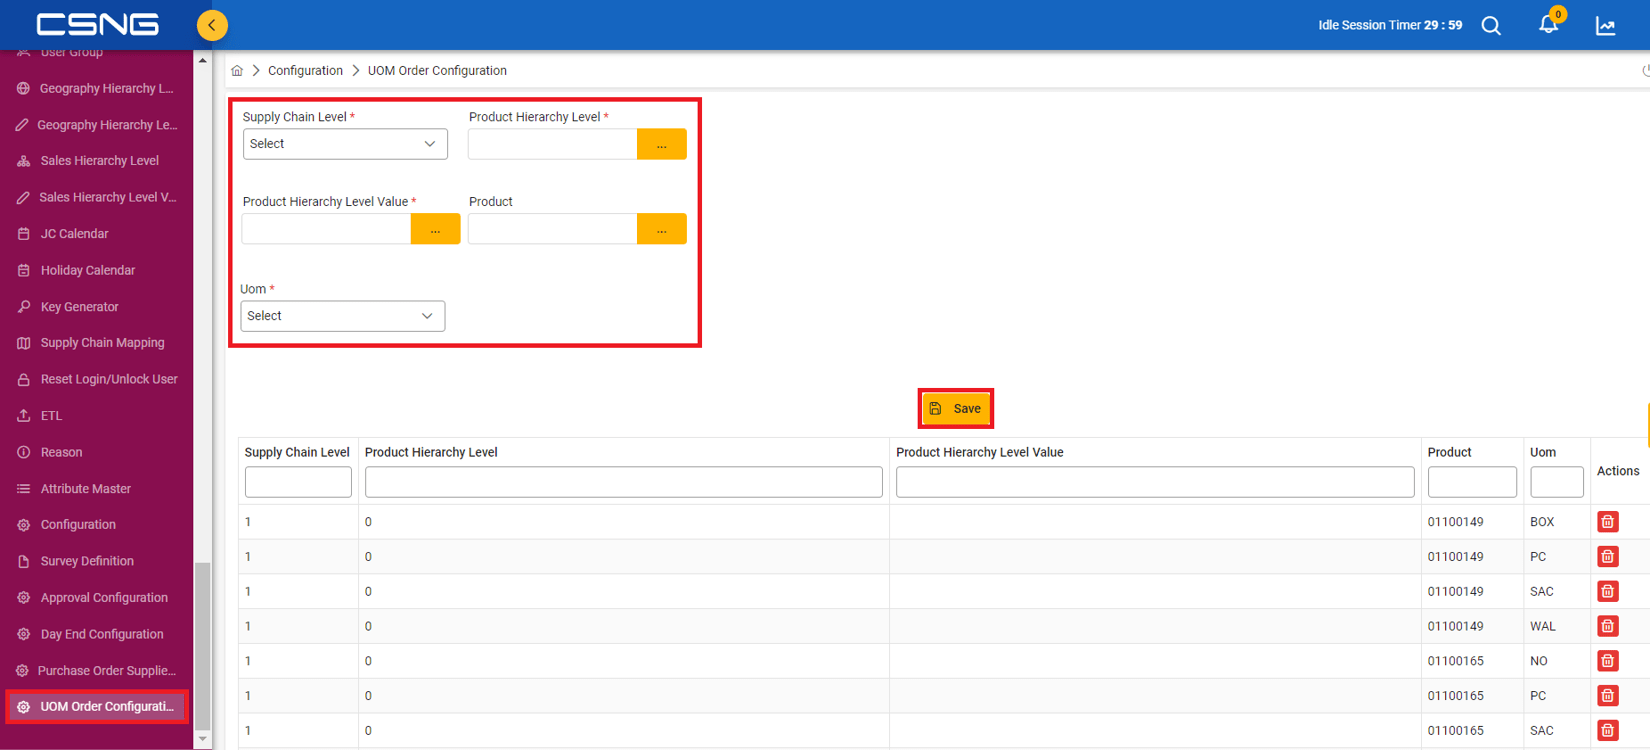Delete the row with product 01100165 NO
Screen dimensions: 1650x750
click(x=1608, y=661)
